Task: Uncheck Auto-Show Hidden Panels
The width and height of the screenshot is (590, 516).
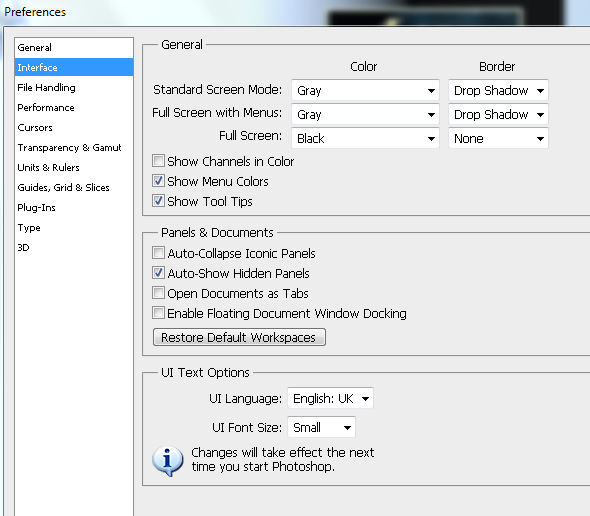Action: (x=158, y=272)
